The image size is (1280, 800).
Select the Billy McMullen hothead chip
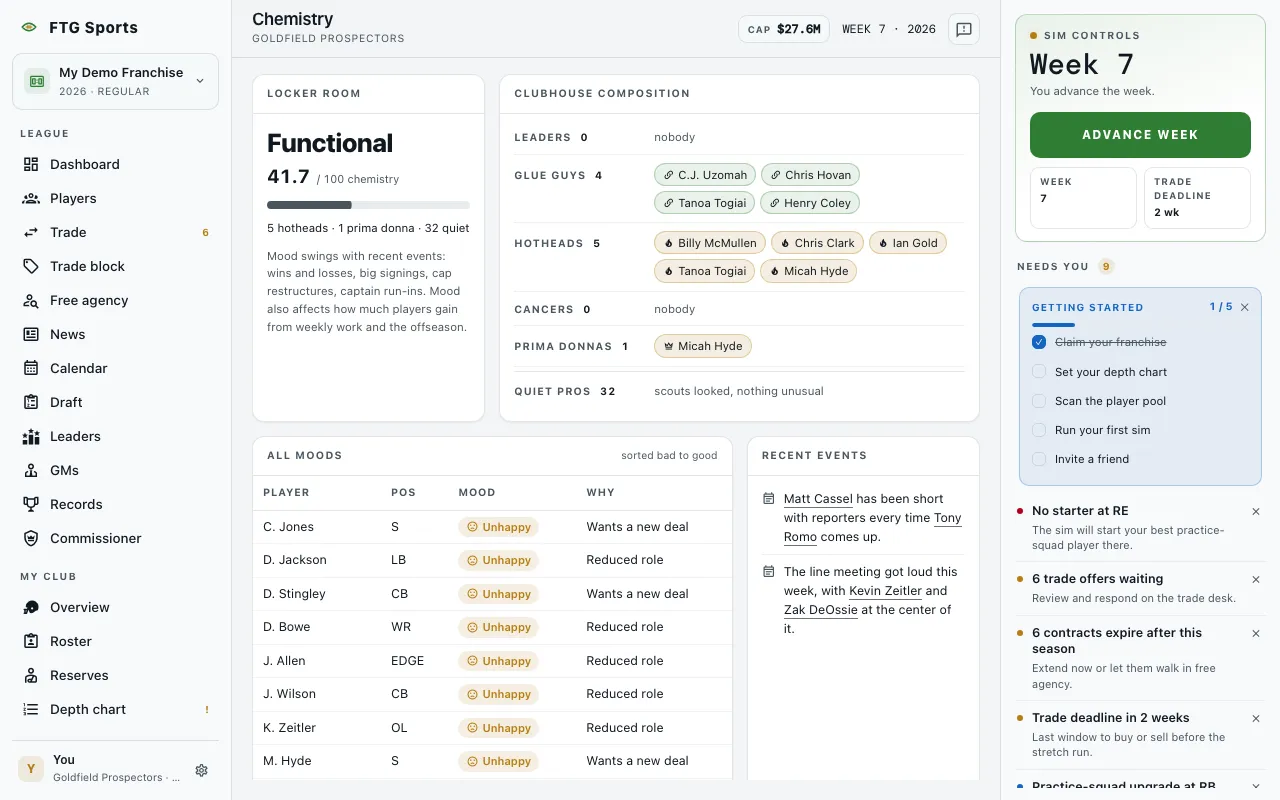710,243
